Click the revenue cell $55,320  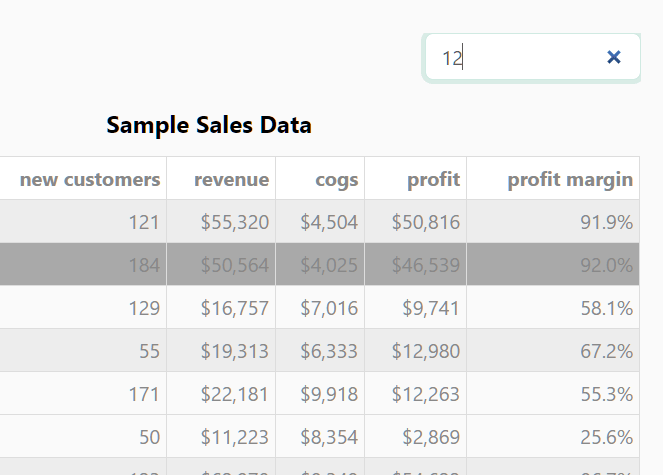[x=234, y=222]
